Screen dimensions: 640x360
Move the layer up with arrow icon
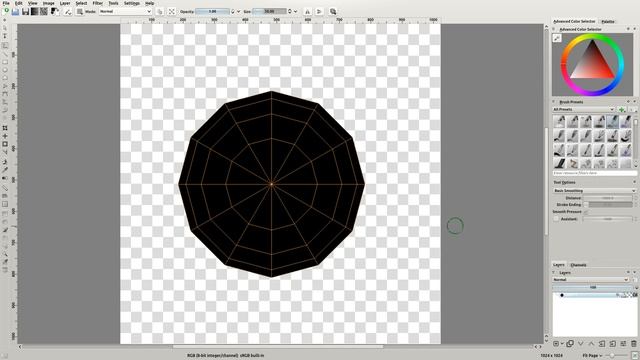coord(591,344)
